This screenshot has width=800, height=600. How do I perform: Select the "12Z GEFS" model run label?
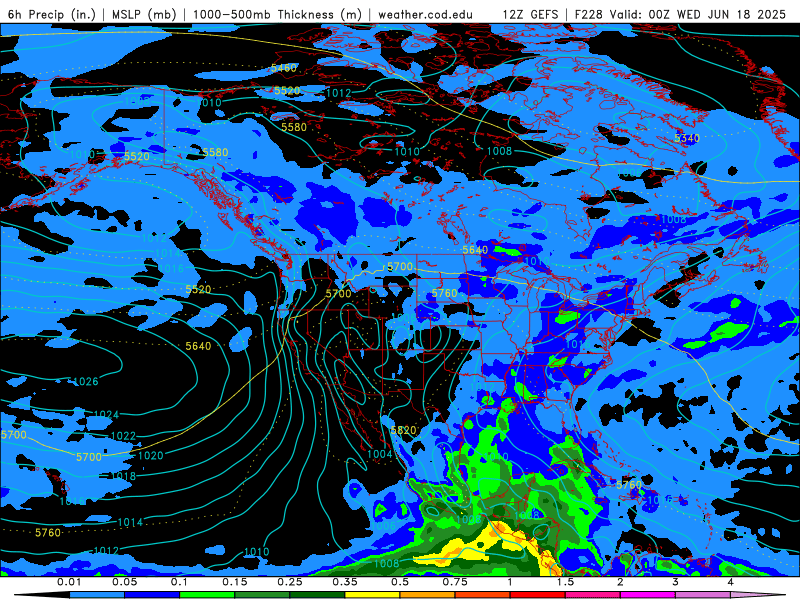pyautogui.click(x=531, y=14)
